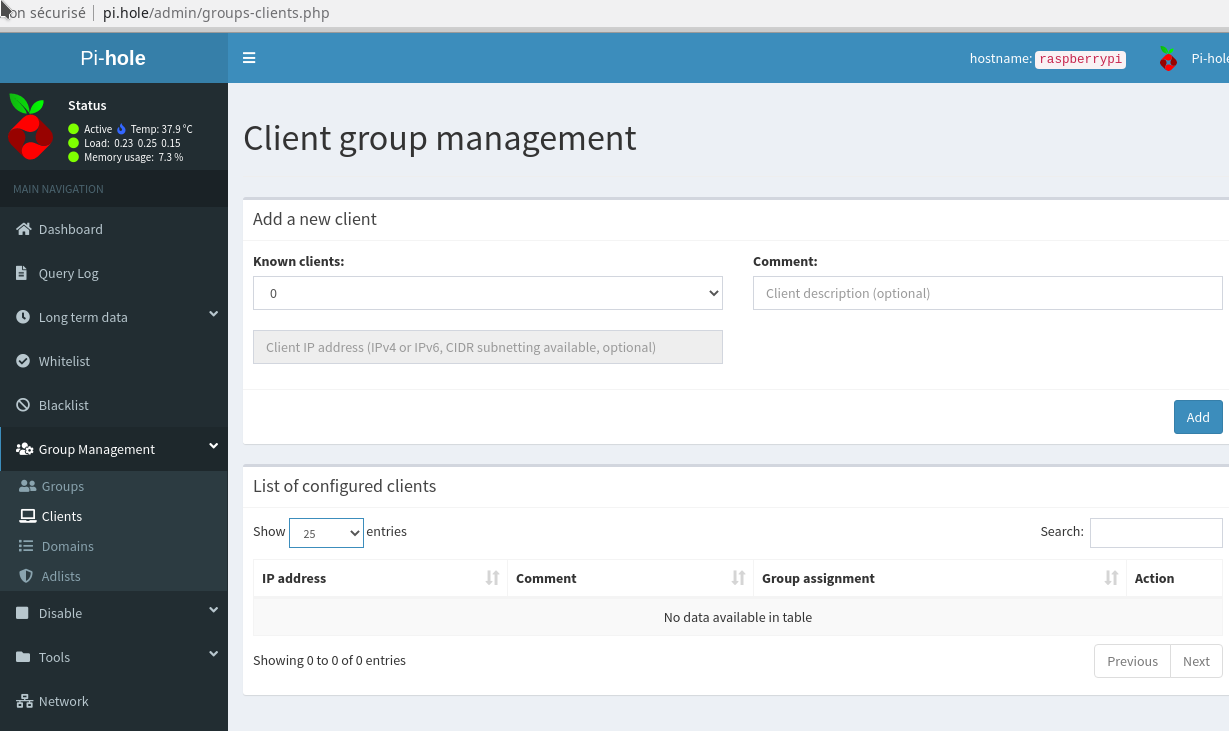Open the Network page
Image resolution: width=1229 pixels, height=731 pixels.
coord(114,701)
